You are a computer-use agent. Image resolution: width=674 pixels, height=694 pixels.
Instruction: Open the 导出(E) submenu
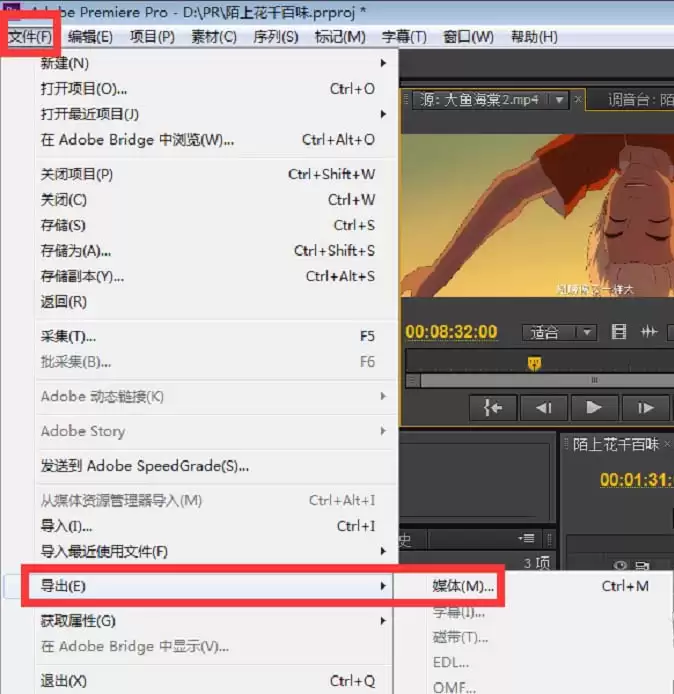click(216, 586)
